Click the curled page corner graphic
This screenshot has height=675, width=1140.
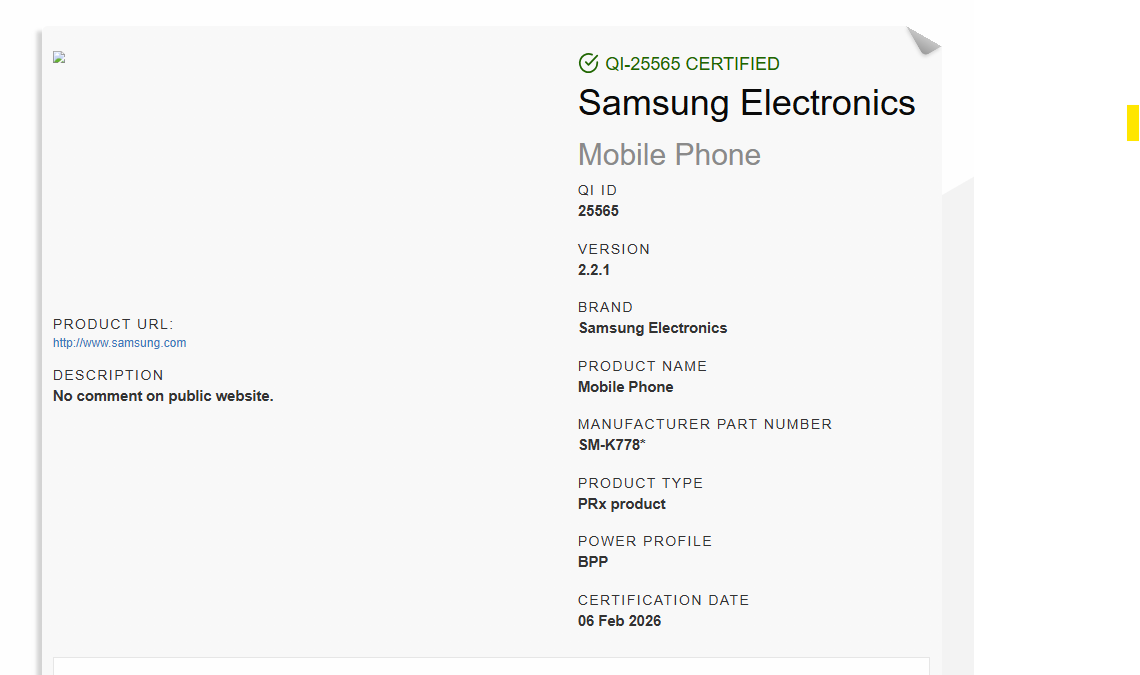[923, 41]
